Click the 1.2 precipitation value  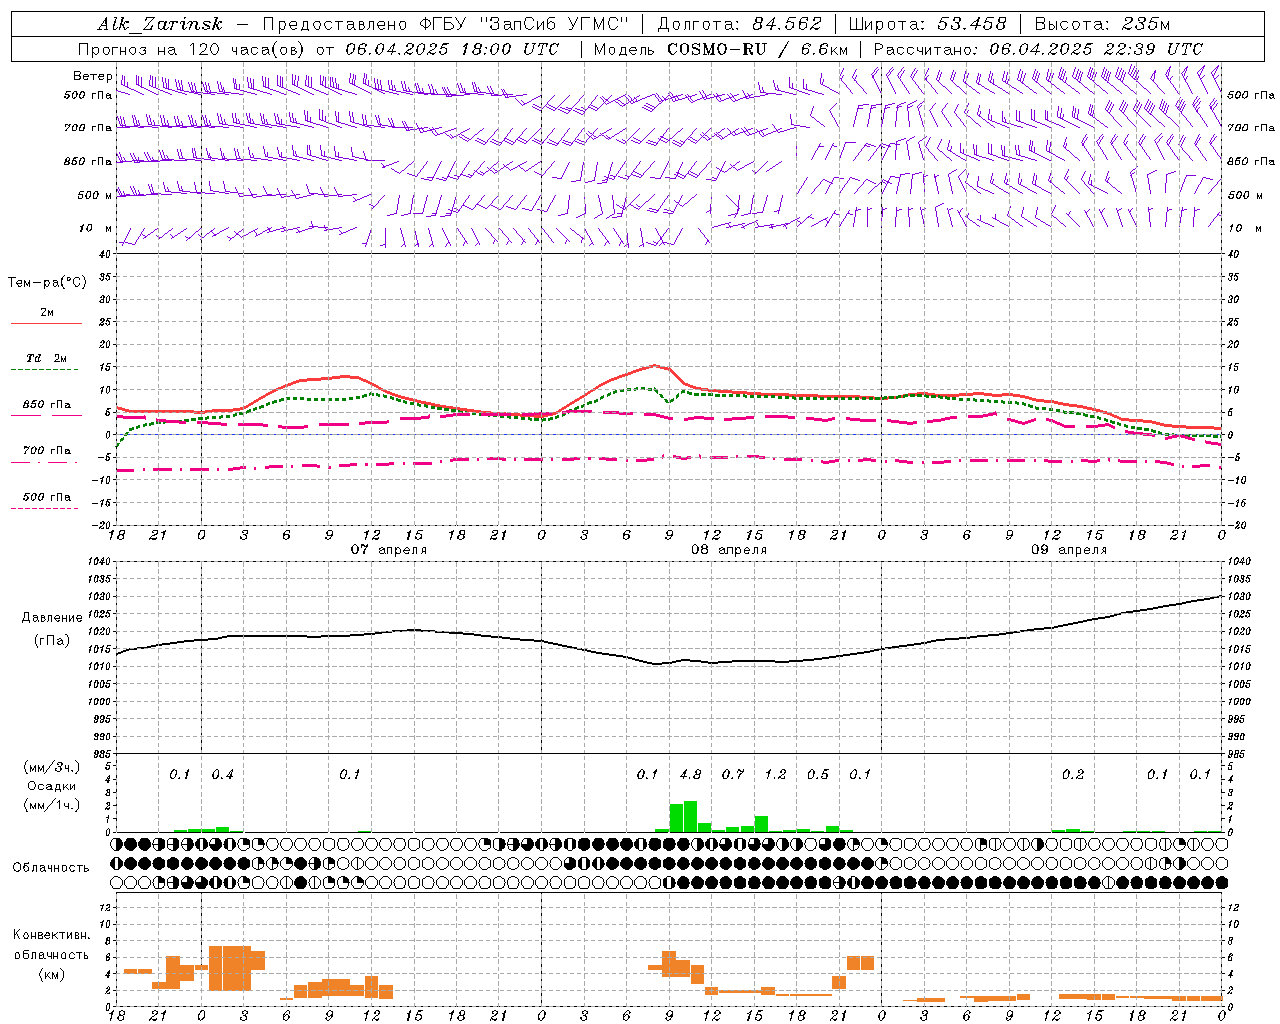[775, 775]
